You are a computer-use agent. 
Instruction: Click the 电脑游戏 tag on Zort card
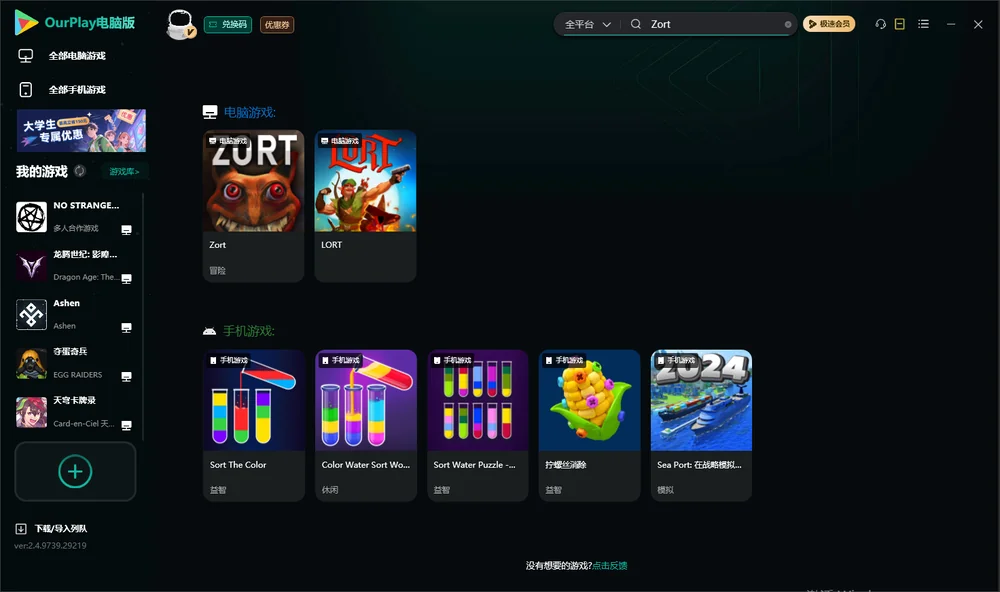[228, 140]
